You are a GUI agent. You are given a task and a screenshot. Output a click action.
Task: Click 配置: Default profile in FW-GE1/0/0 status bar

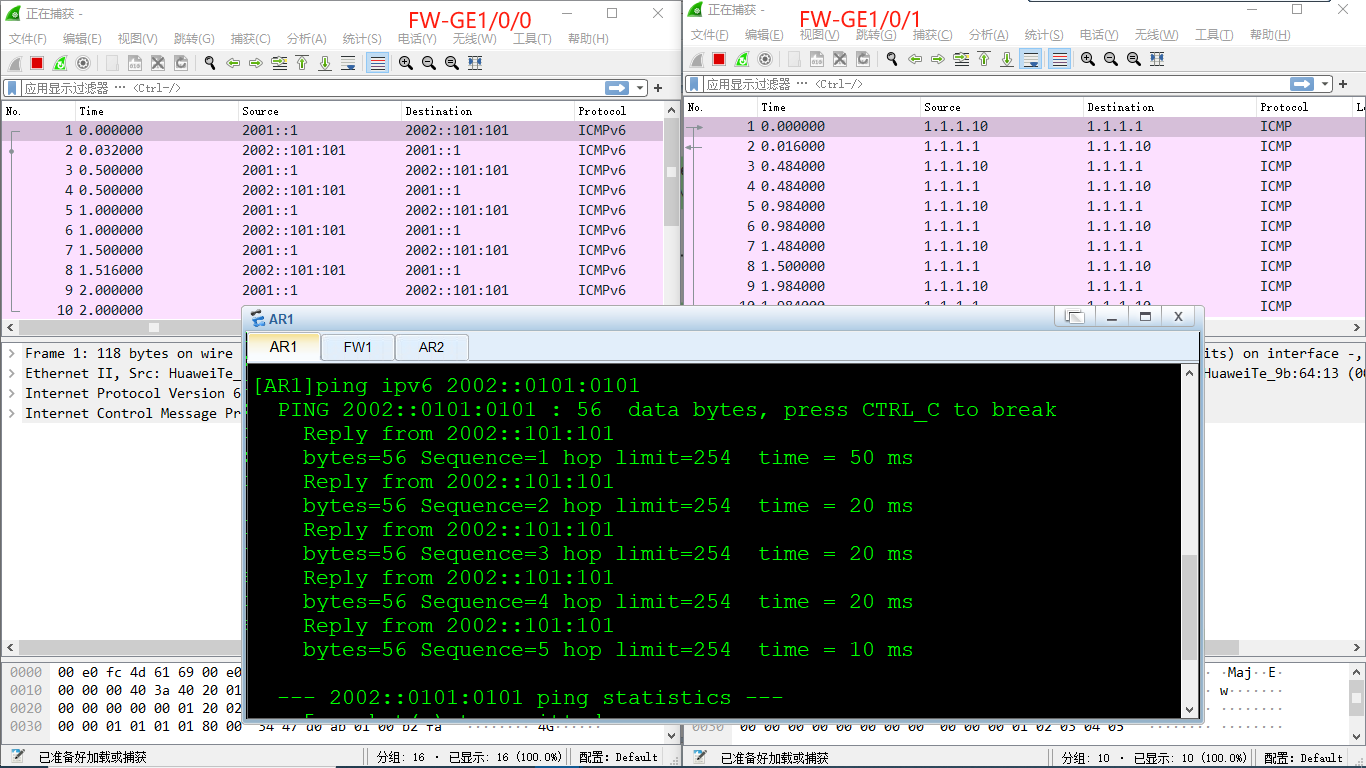pos(618,757)
